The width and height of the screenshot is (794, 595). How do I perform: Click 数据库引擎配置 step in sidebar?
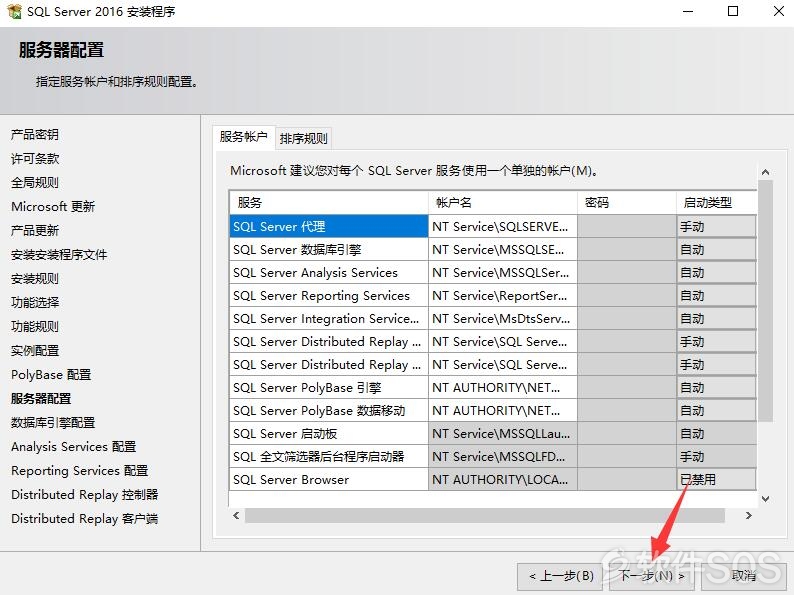53,422
